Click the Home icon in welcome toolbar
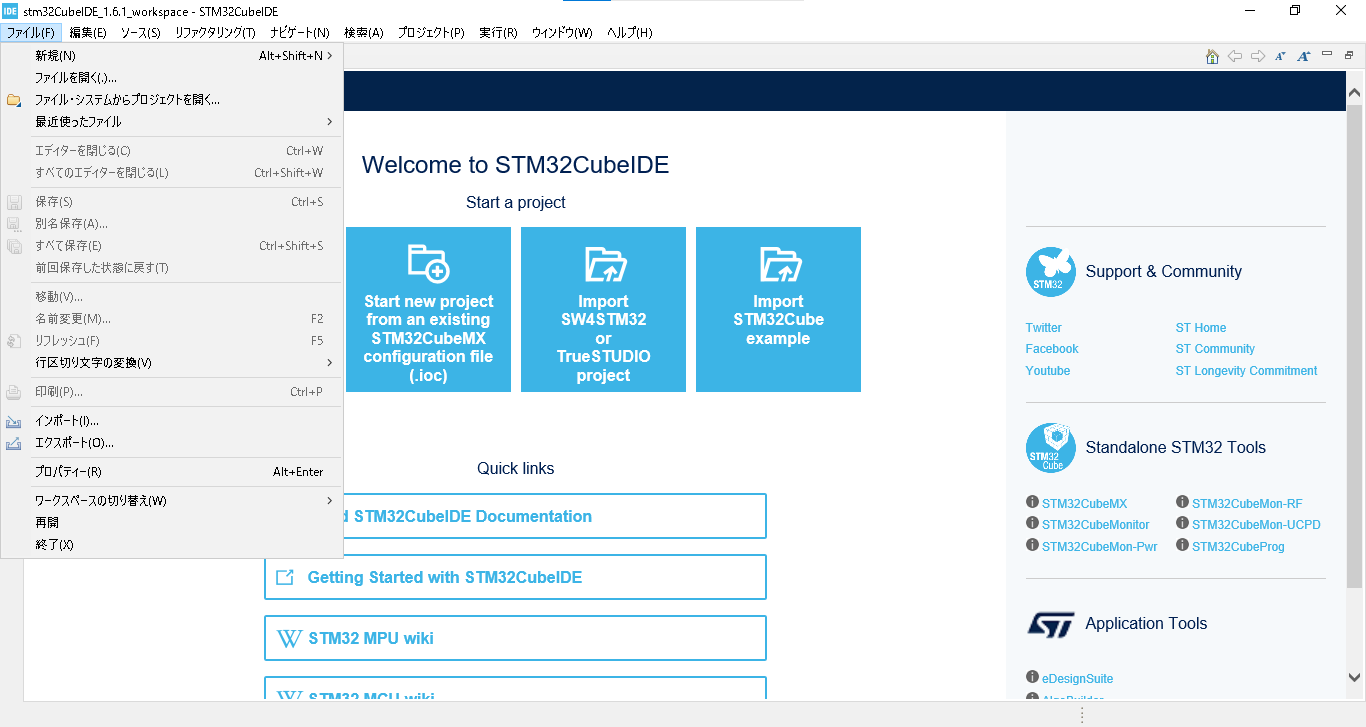 [1212, 57]
